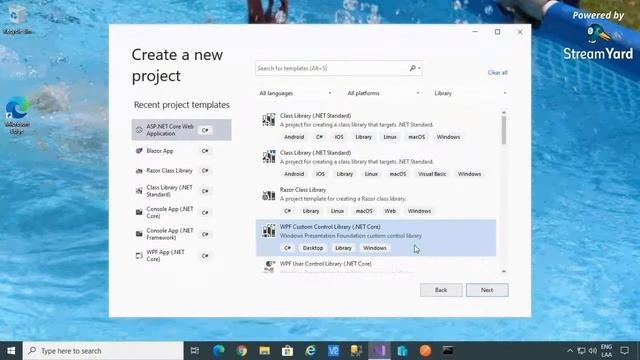The height and width of the screenshot is (360, 640).
Task: Click the network tray icon
Action: pyautogui.click(x=581, y=351)
